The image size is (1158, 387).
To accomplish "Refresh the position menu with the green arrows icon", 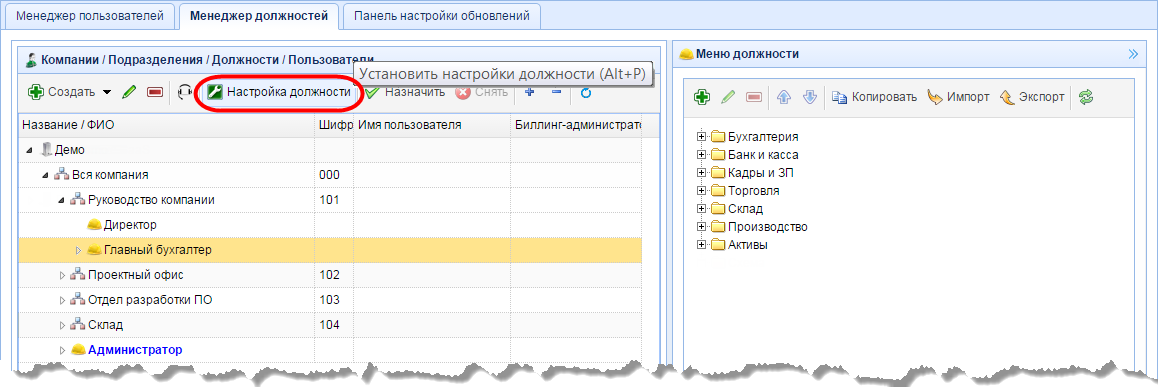I will (1086, 97).
